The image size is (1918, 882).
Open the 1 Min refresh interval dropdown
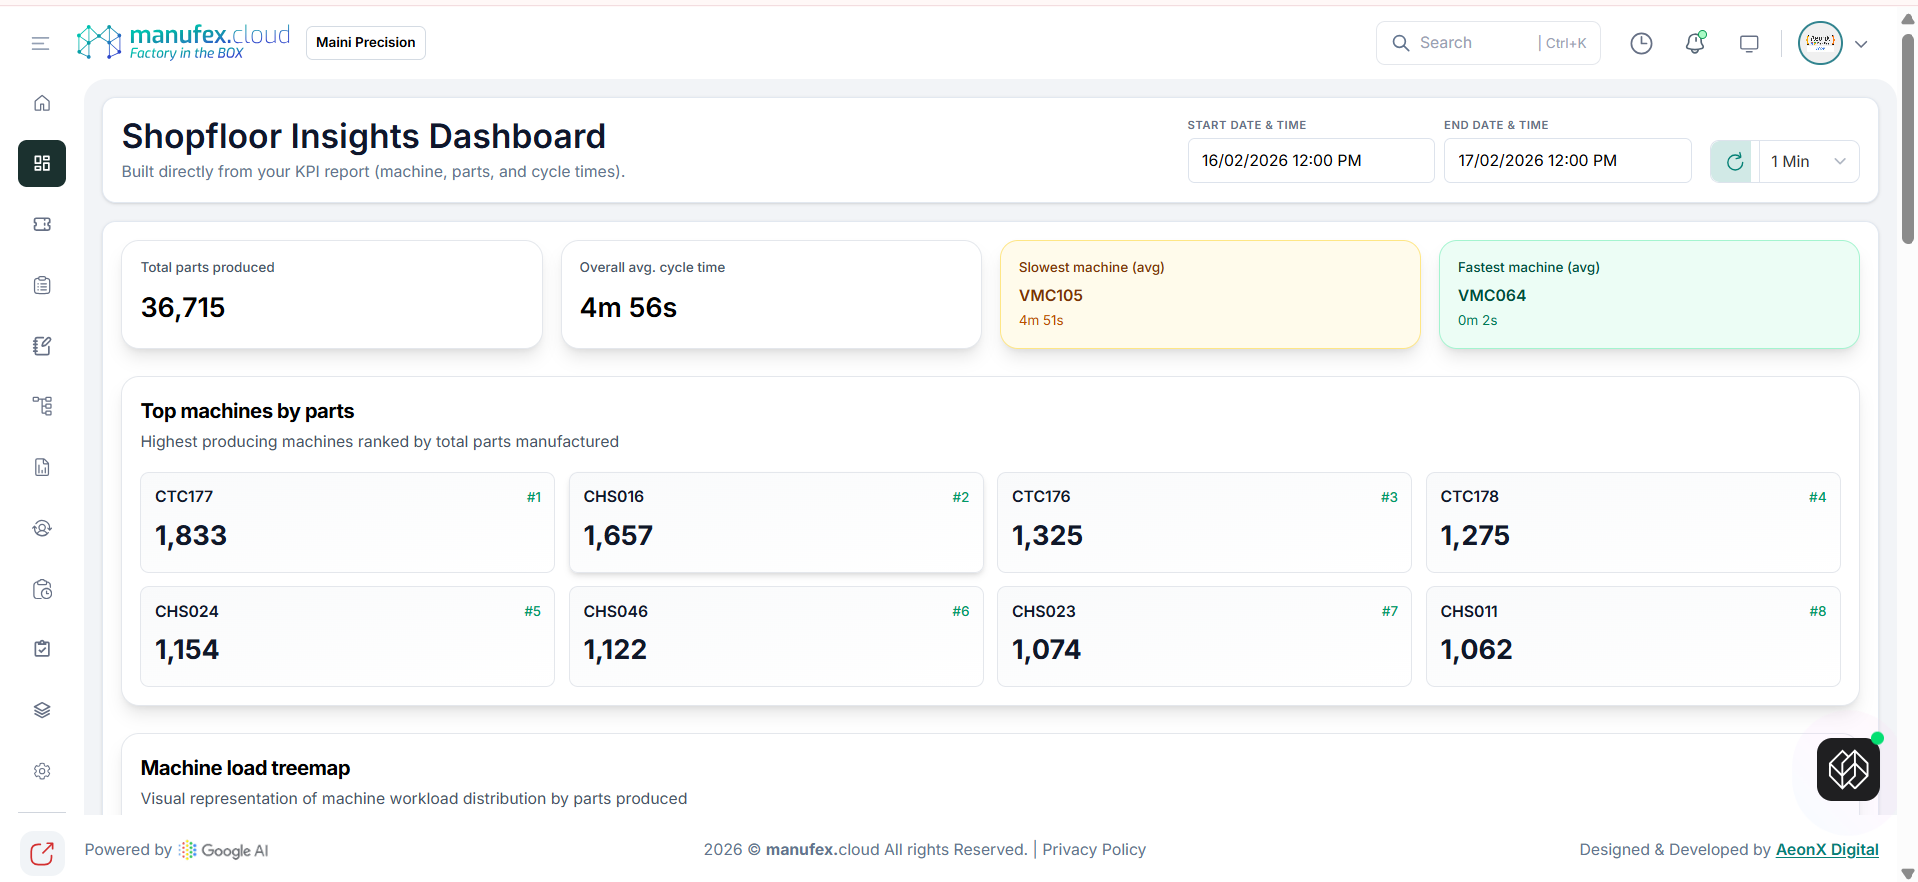tap(1808, 161)
